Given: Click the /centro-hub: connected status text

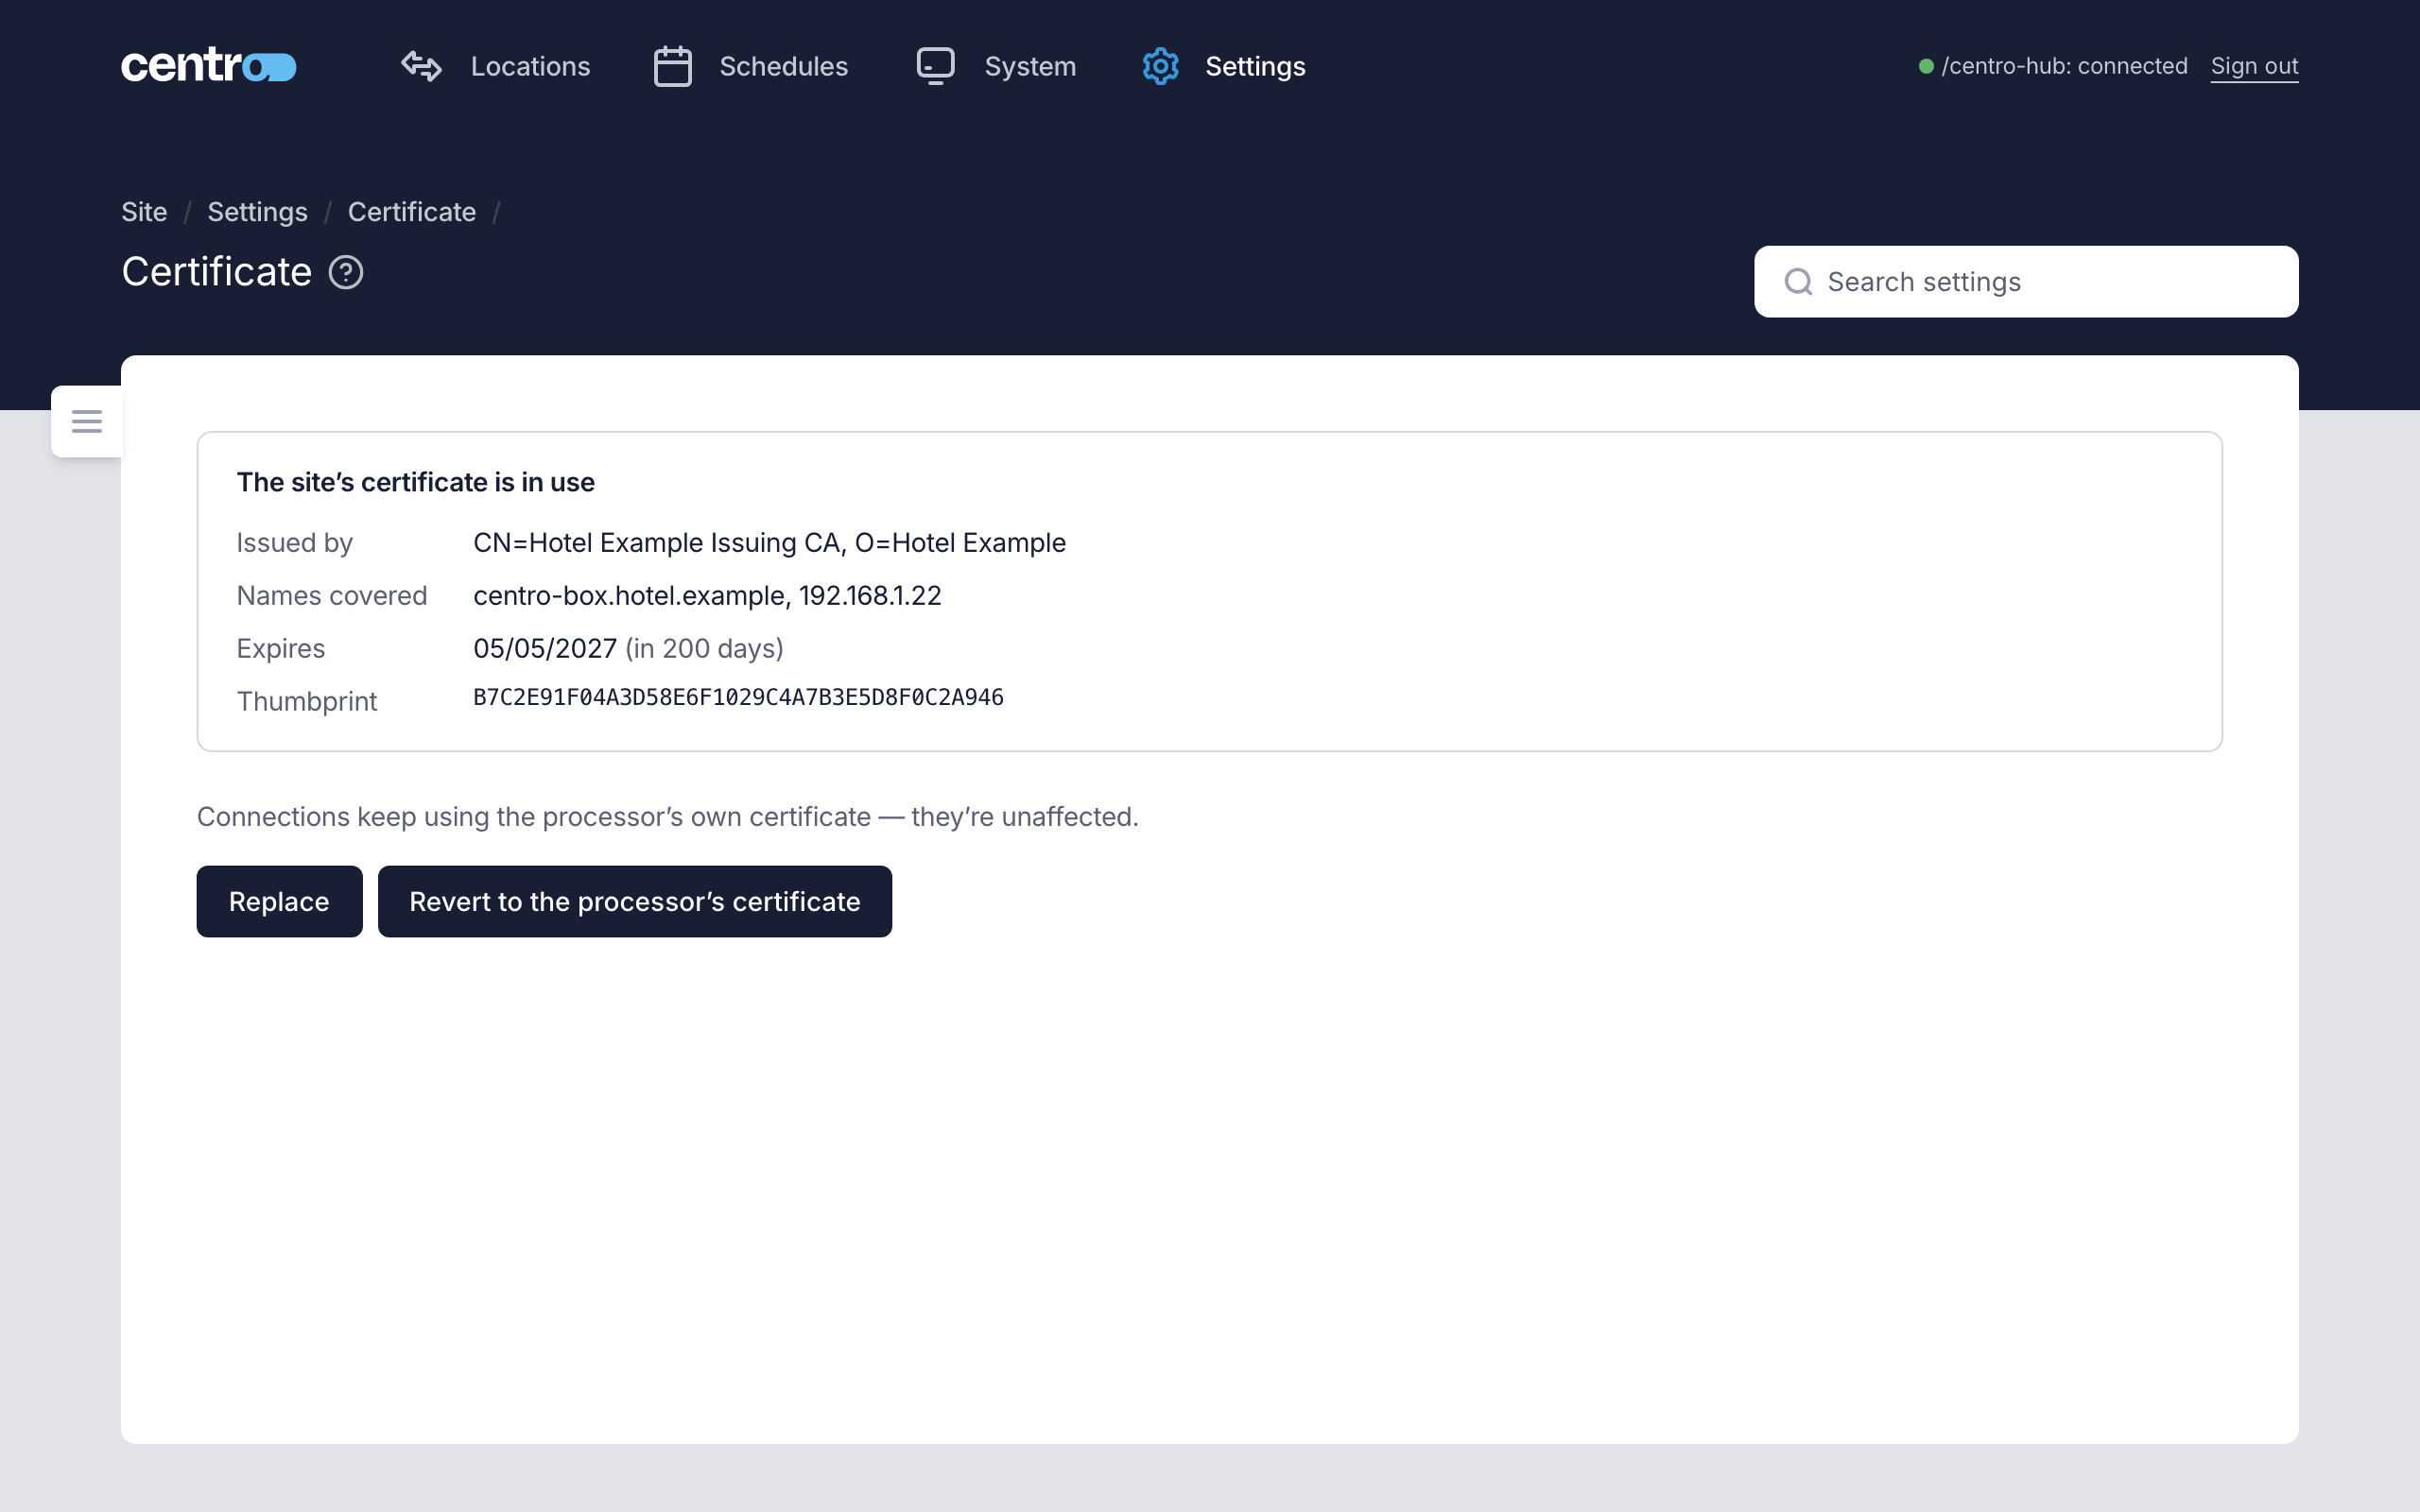Looking at the screenshot, I should tap(2064, 66).
